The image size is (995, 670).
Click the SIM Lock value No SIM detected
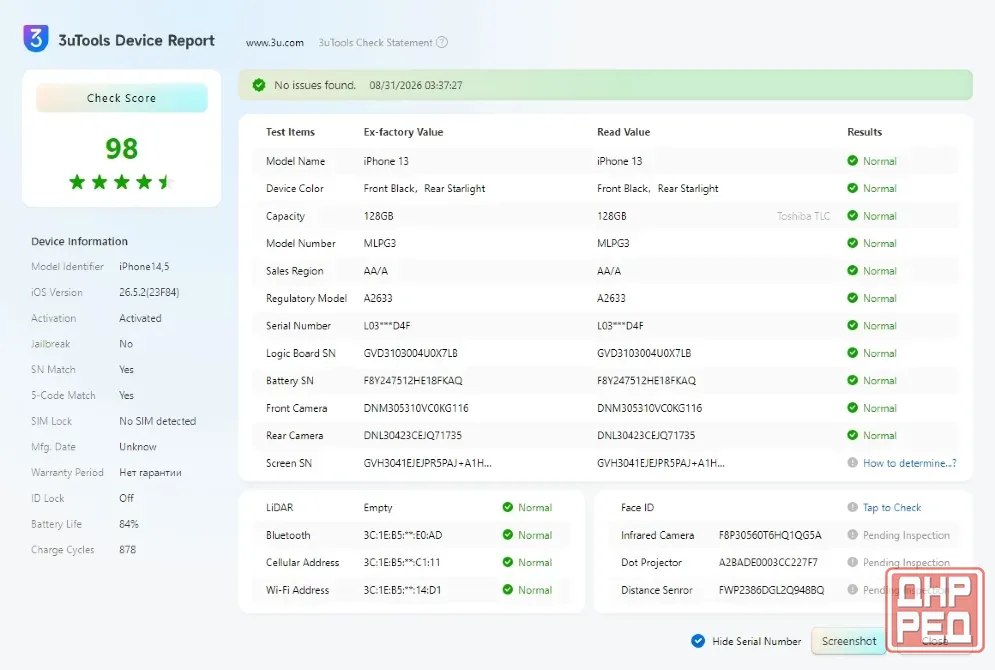(157, 421)
